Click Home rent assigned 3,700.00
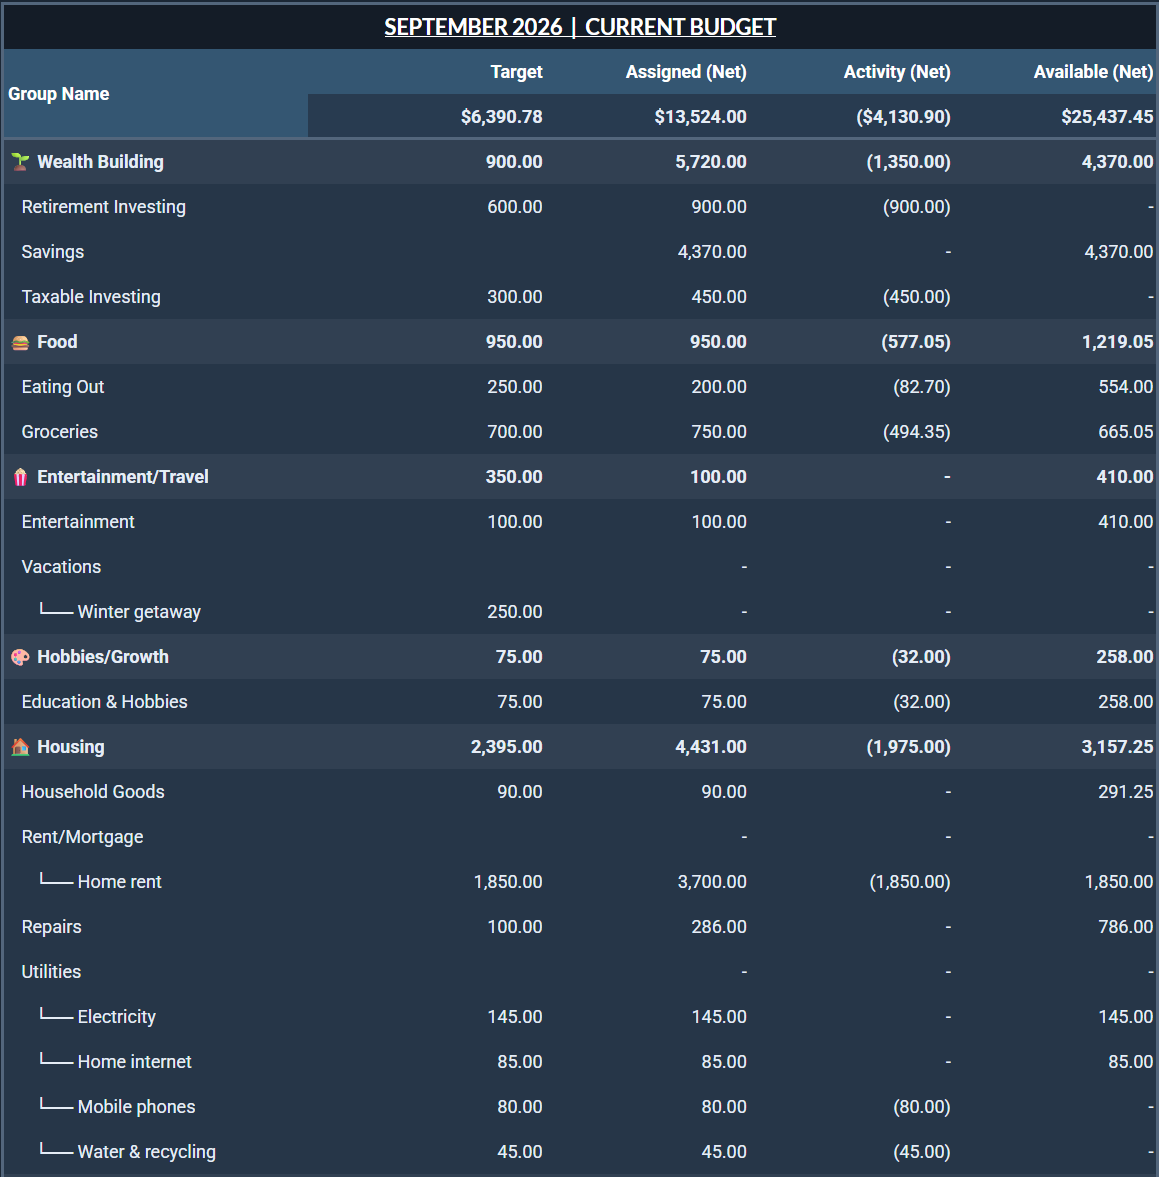1159x1177 pixels. click(712, 882)
